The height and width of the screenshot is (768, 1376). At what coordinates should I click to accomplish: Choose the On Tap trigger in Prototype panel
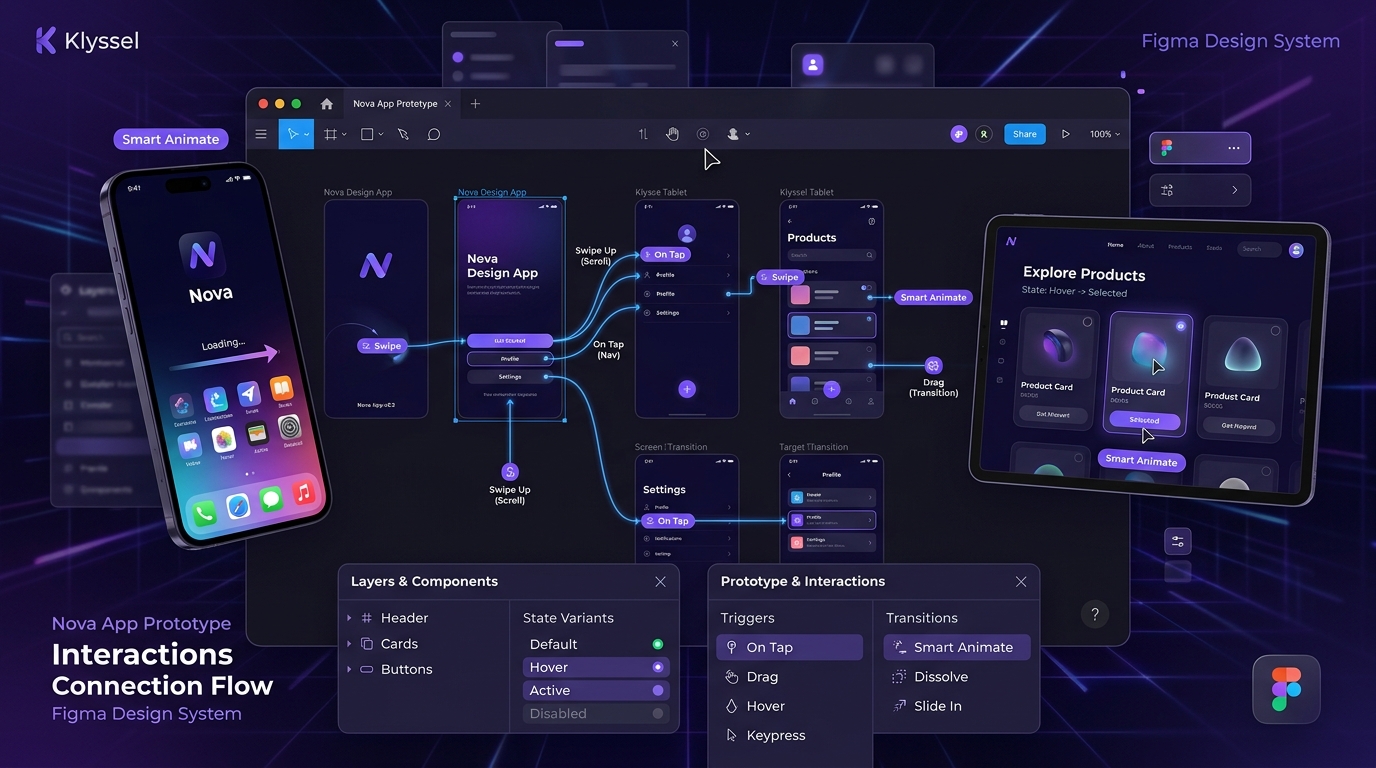(x=789, y=647)
